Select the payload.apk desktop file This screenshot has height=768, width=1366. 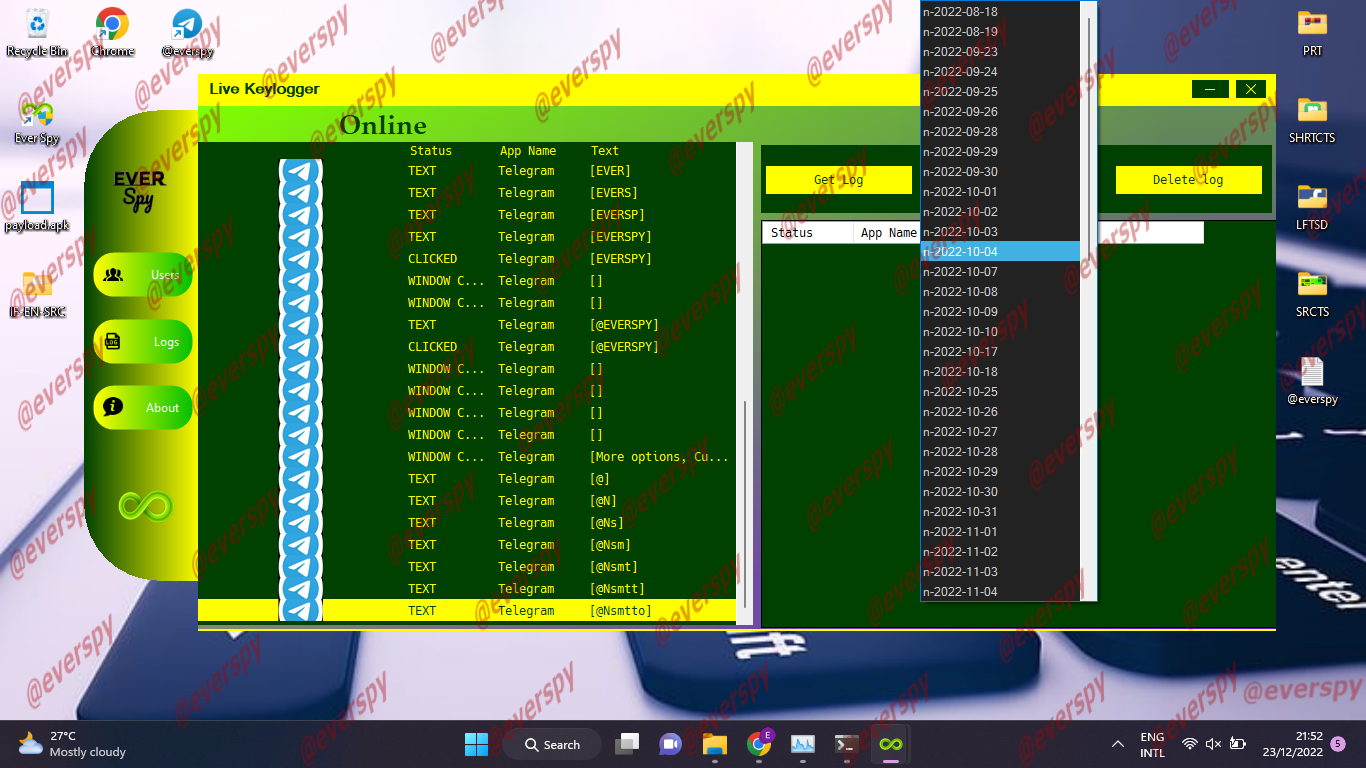click(x=37, y=207)
